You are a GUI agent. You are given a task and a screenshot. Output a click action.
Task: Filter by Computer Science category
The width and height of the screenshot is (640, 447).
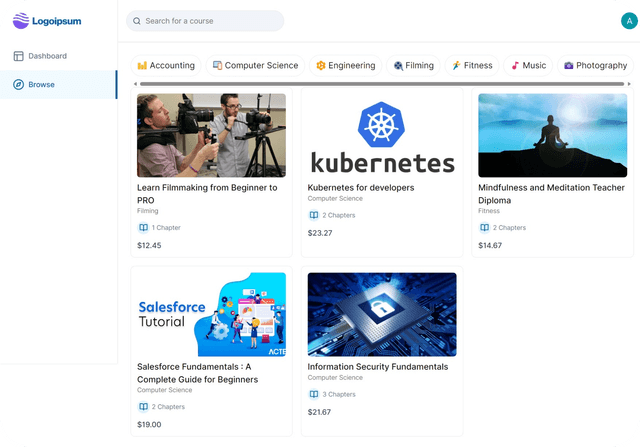tap(255, 65)
